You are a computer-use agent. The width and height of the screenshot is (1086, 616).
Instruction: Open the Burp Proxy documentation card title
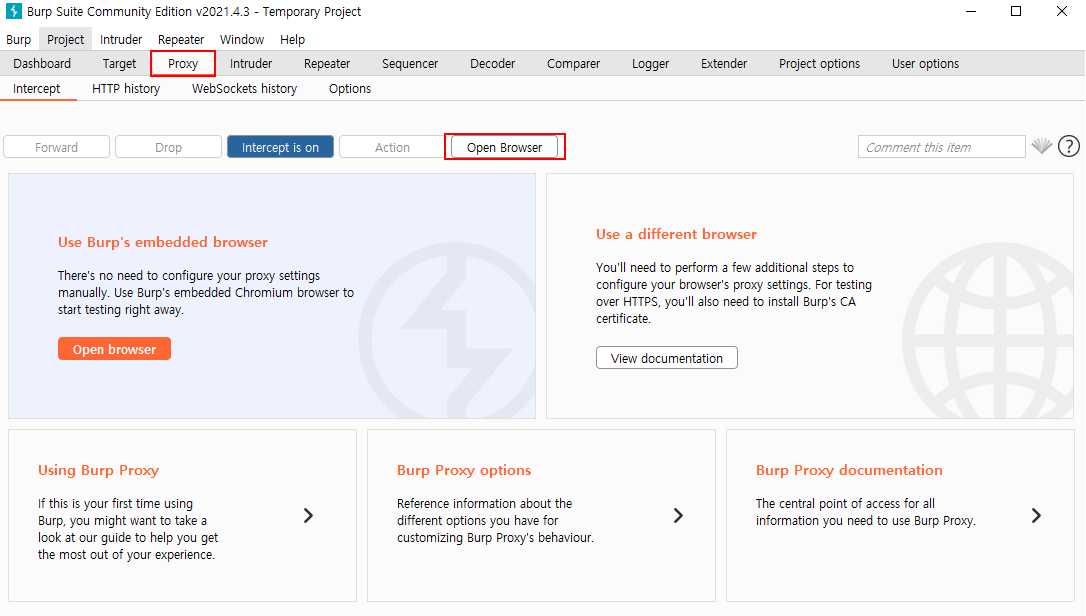tap(849, 470)
